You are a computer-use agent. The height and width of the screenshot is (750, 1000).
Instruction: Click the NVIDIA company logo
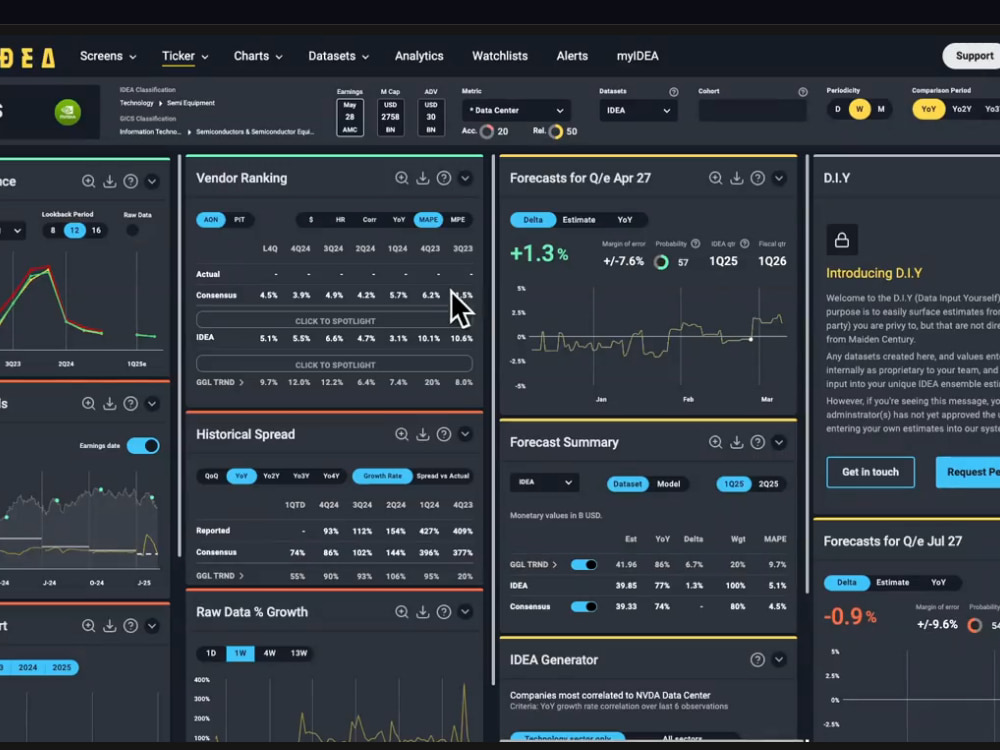click(x=68, y=112)
